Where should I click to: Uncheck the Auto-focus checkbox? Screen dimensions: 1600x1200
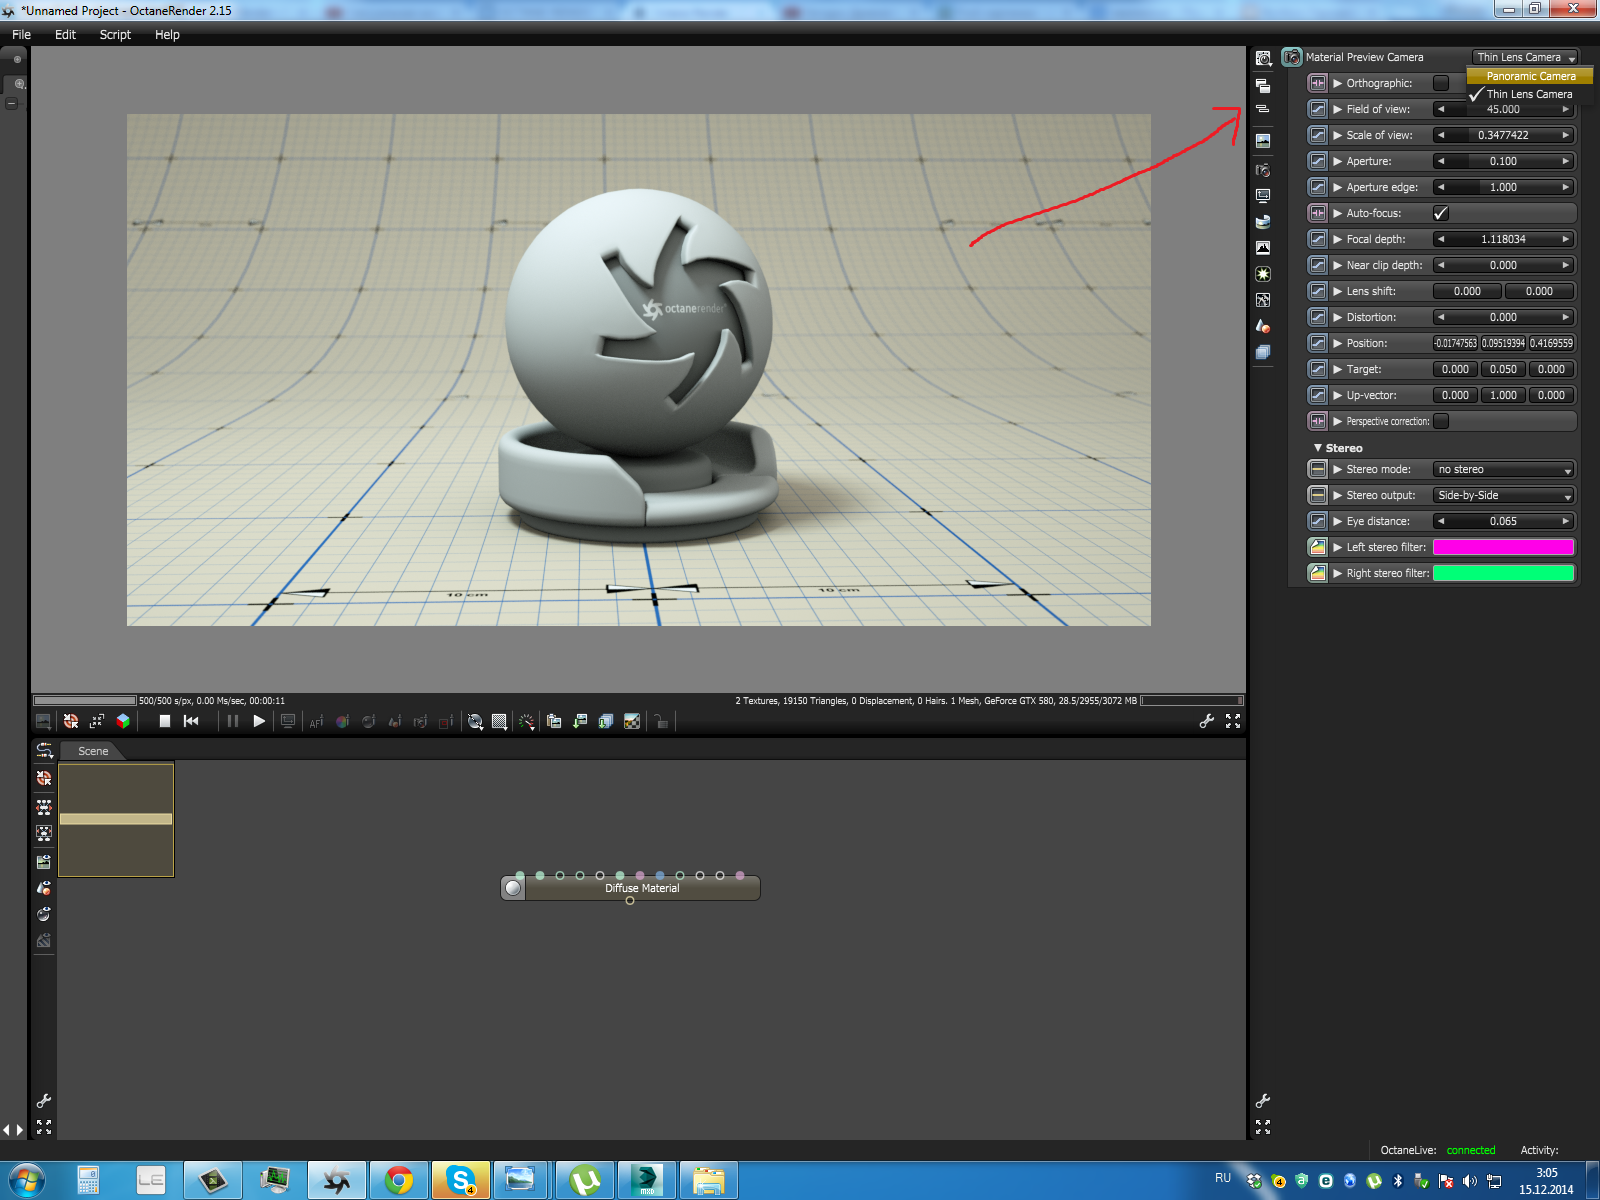(x=1441, y=213)
